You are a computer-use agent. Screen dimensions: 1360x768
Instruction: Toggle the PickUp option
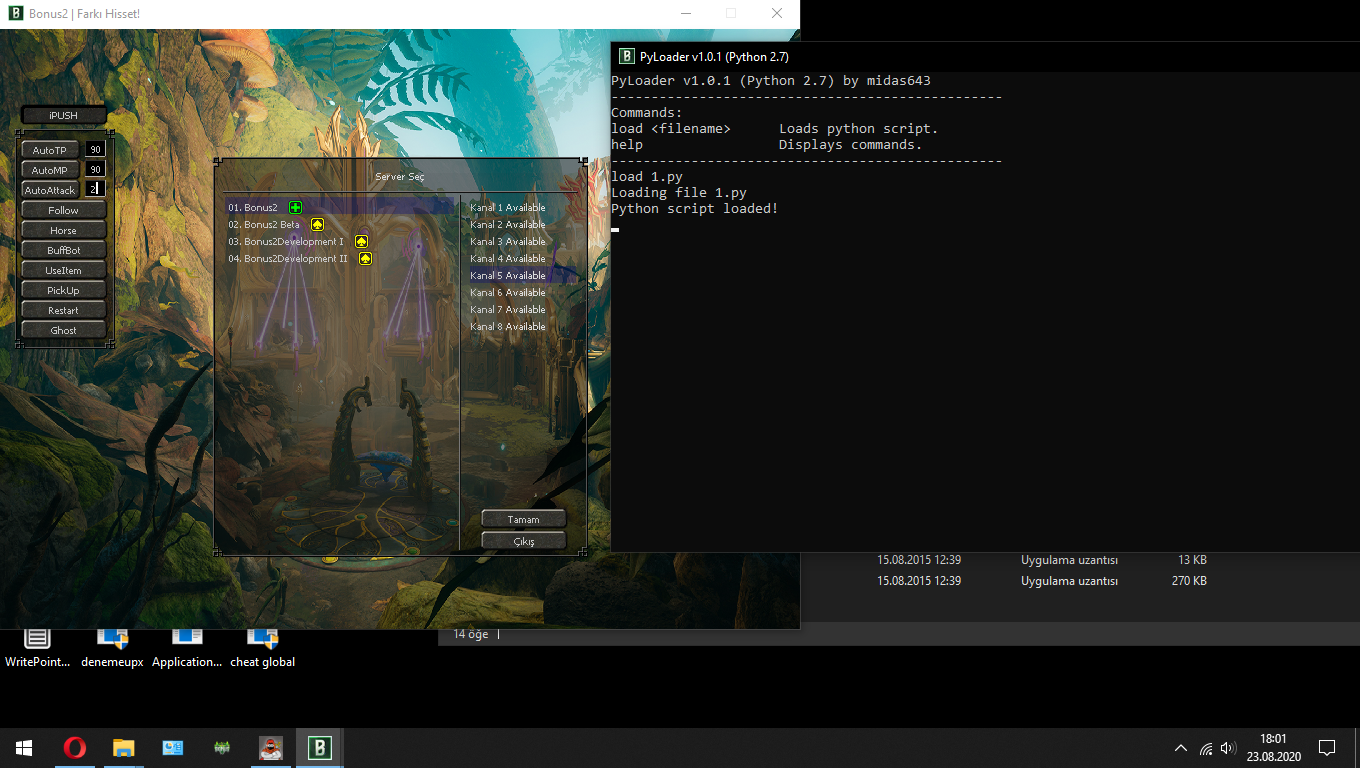coord(63,290)
